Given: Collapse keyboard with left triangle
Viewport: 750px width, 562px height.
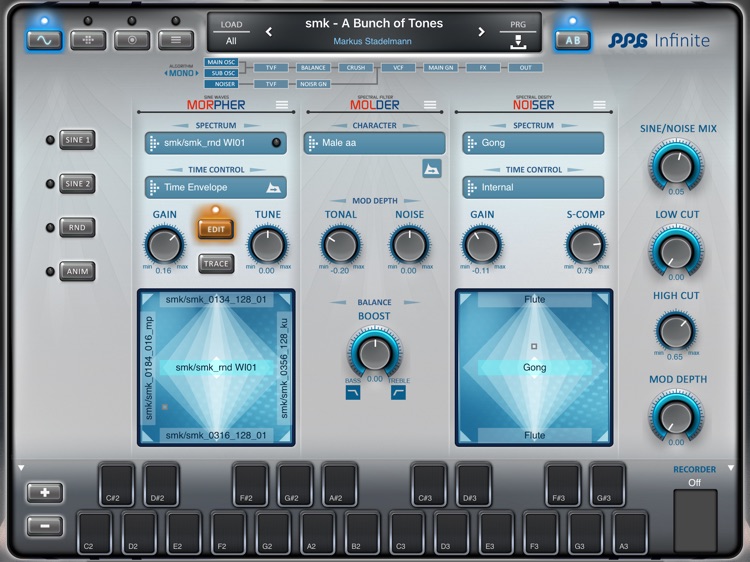Looking at the screenshot, I should pos(21,468).
